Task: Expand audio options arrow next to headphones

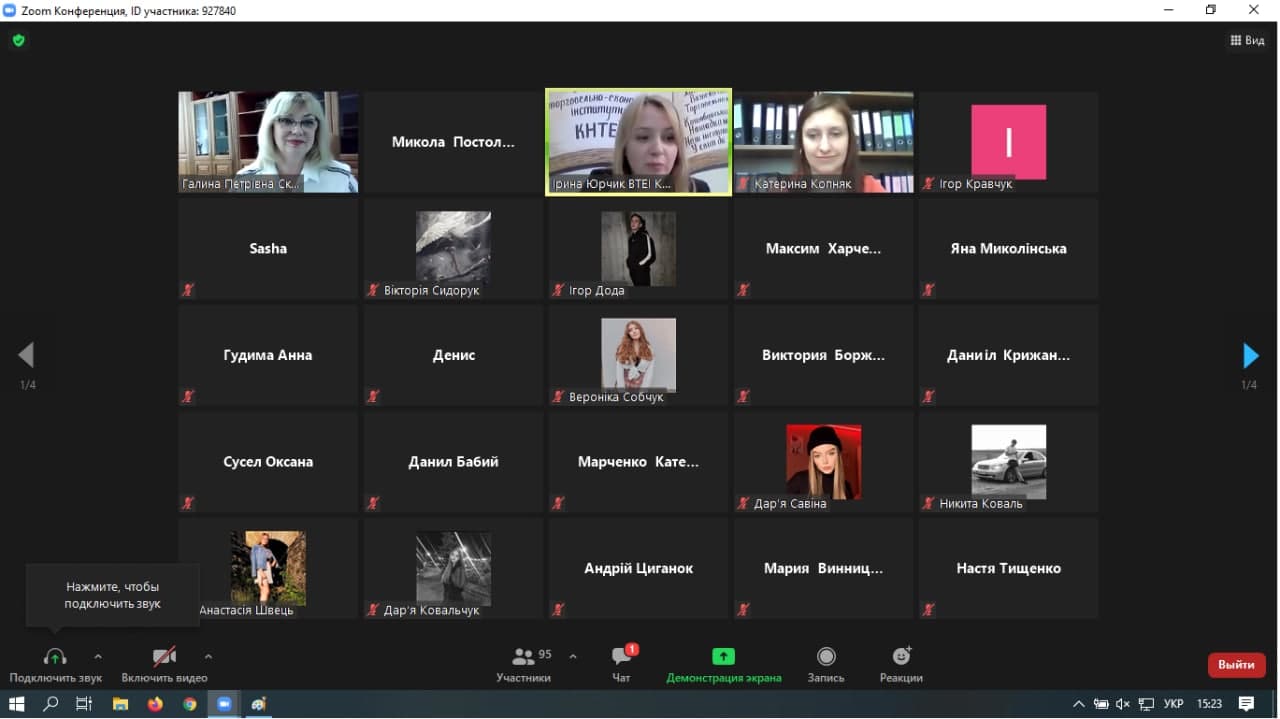Action: [97, 657]
